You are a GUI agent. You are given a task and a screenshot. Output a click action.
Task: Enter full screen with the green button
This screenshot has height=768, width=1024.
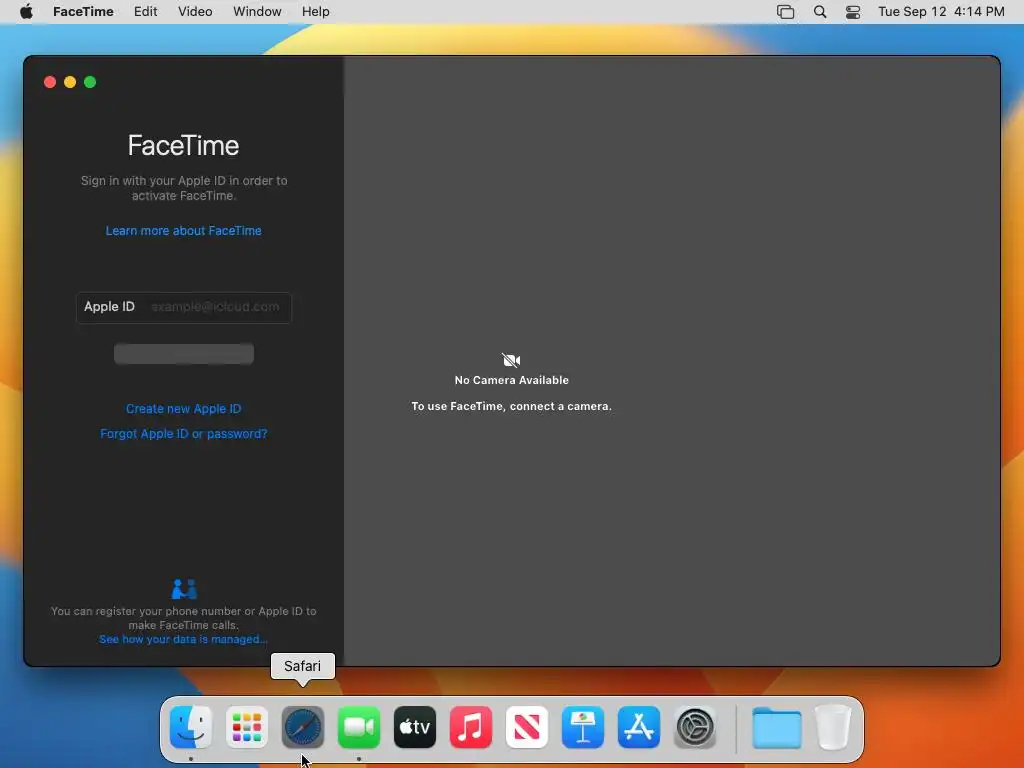click(x=90, y=82)
